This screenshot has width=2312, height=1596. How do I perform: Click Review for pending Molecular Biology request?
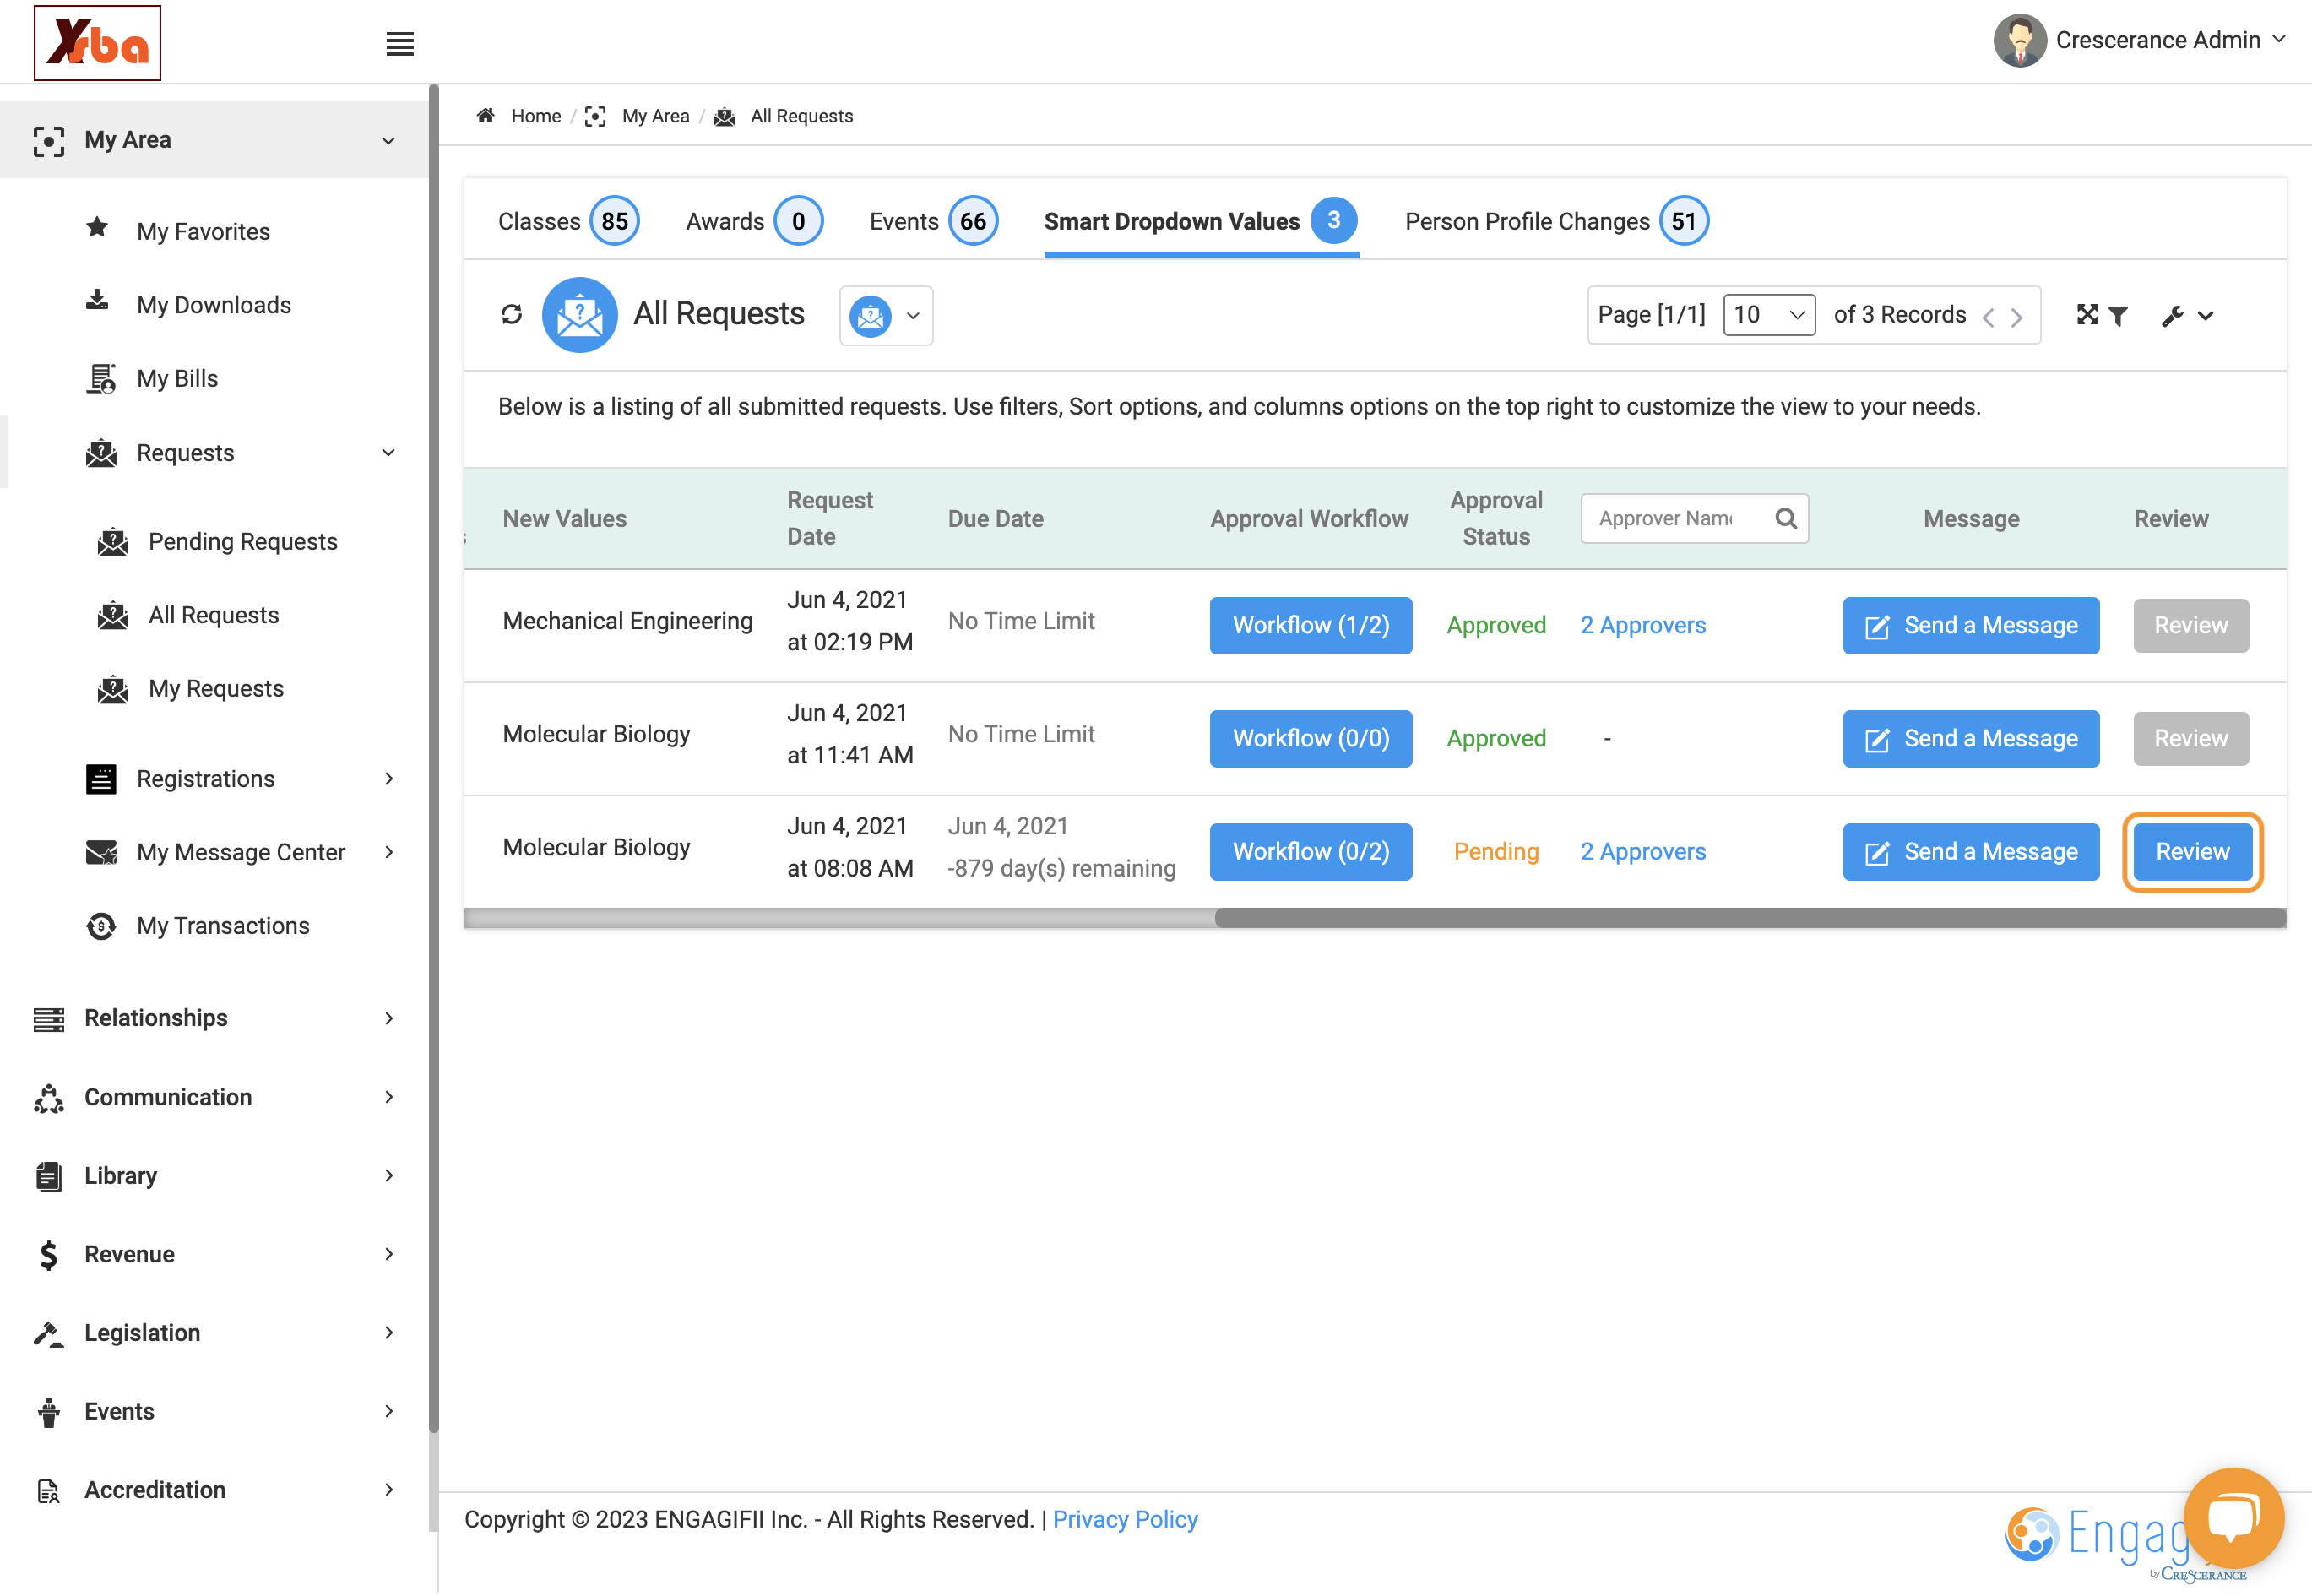(x=2192, y=852)
